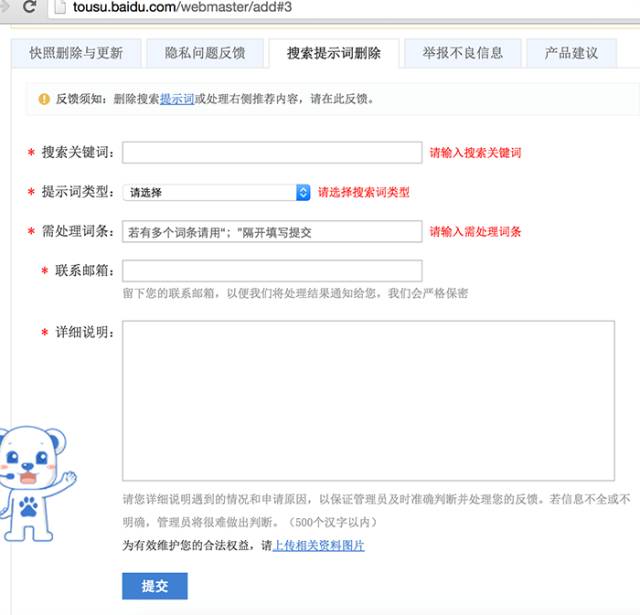Viewport: 640px width, 615px height.
Task: Click the 500个汉字以内 hint text
Action: pos(333,522)
